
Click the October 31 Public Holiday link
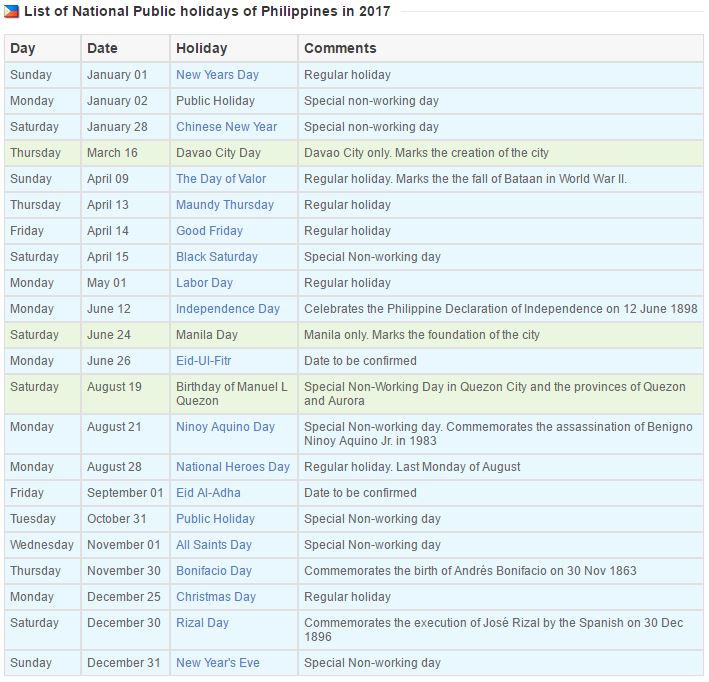(215, 519)
